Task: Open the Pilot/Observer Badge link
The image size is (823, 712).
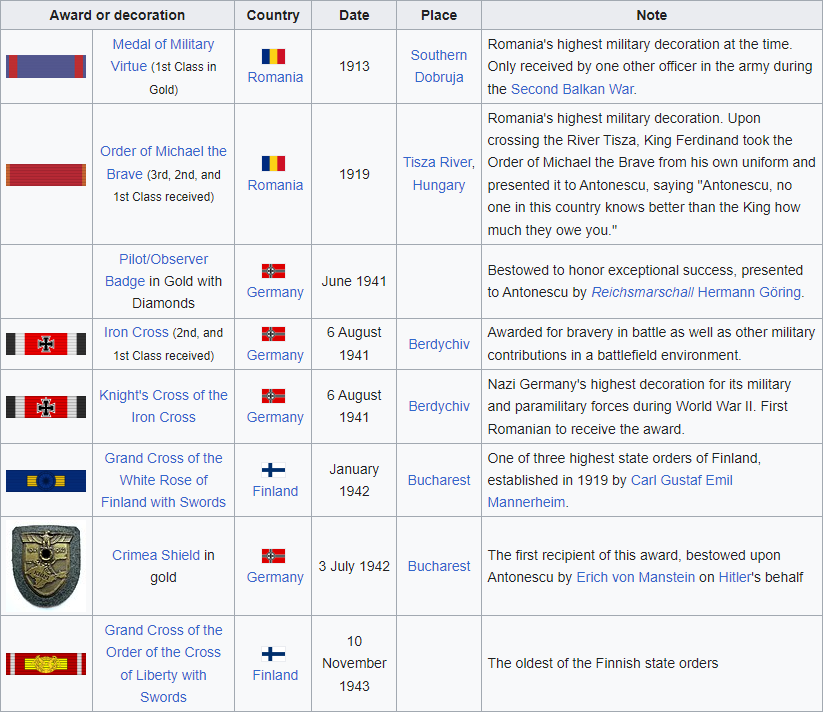Action: point(156,270)
